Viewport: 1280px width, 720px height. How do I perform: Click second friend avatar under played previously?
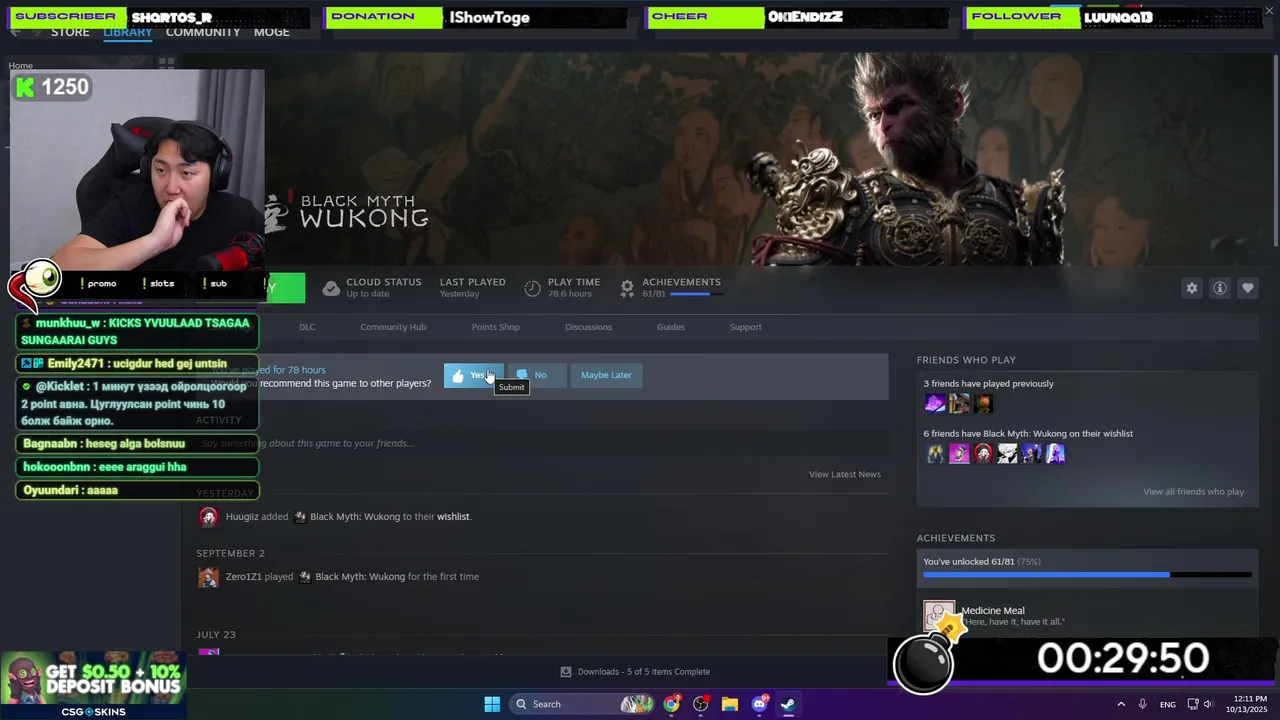point(959,403)
